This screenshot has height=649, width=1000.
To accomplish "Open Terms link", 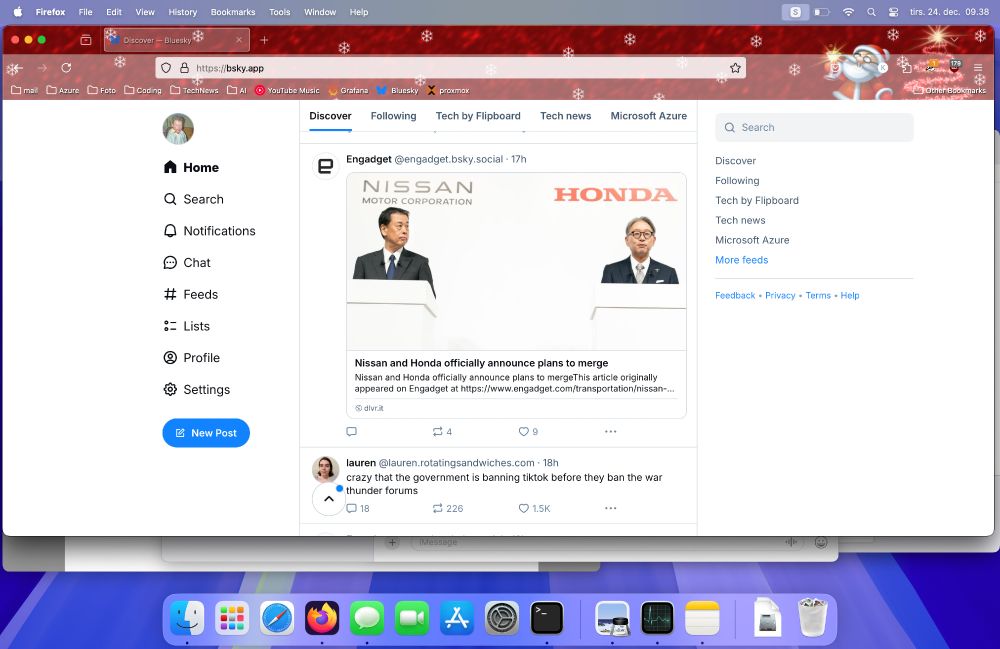I will pyautogui.click(x=818, y=295).
